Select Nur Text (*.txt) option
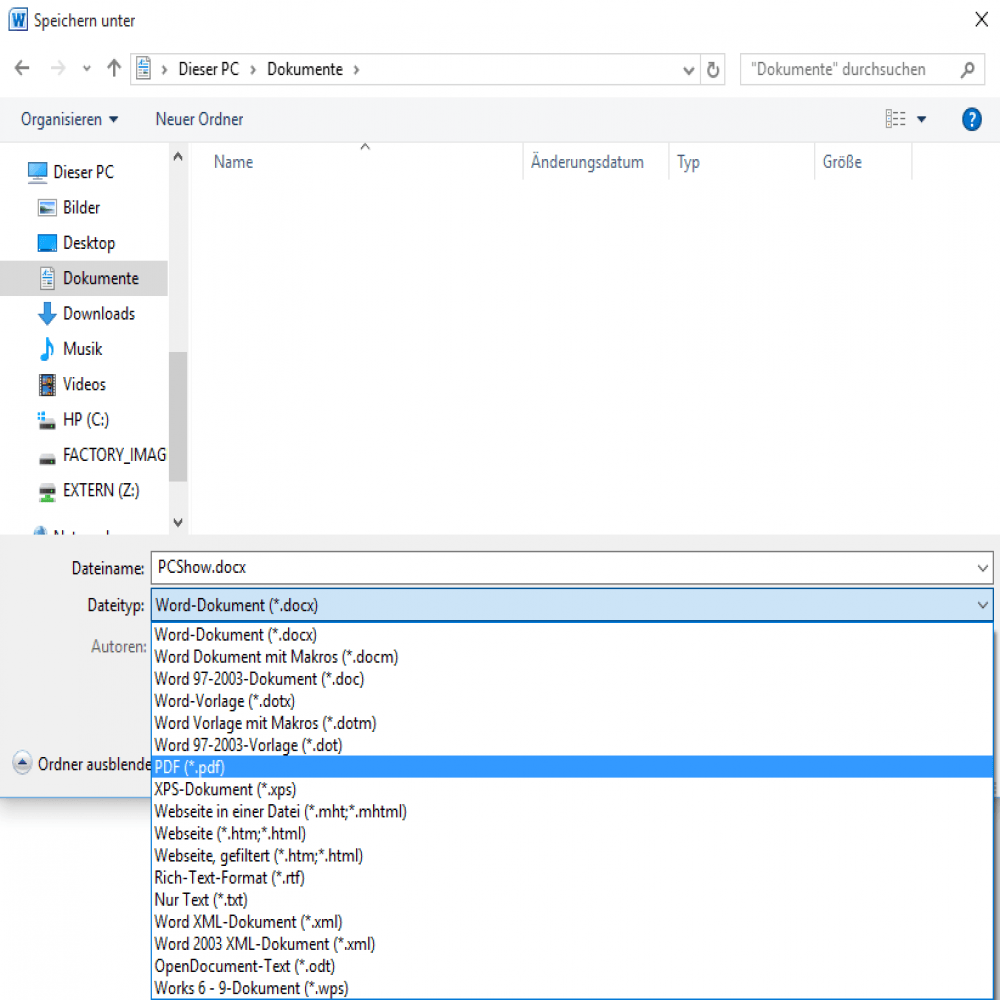1000x1000 pixels. (572, 900)
